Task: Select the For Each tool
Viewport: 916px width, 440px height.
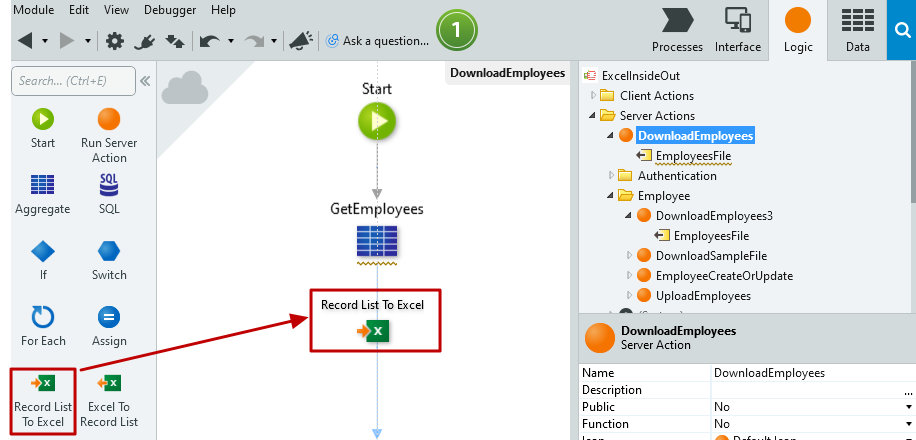Action: (x=43, y=327)
